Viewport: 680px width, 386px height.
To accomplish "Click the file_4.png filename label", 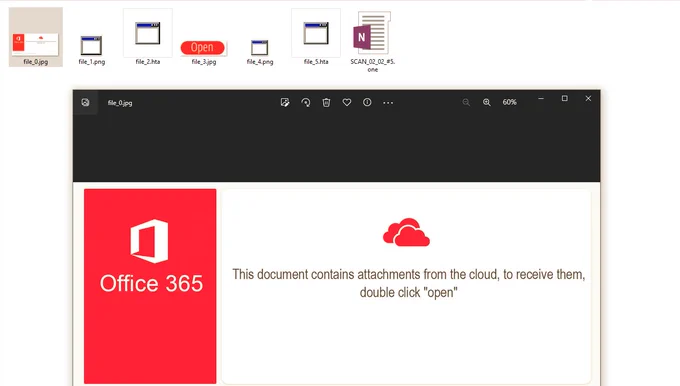I will click(260, 62).
